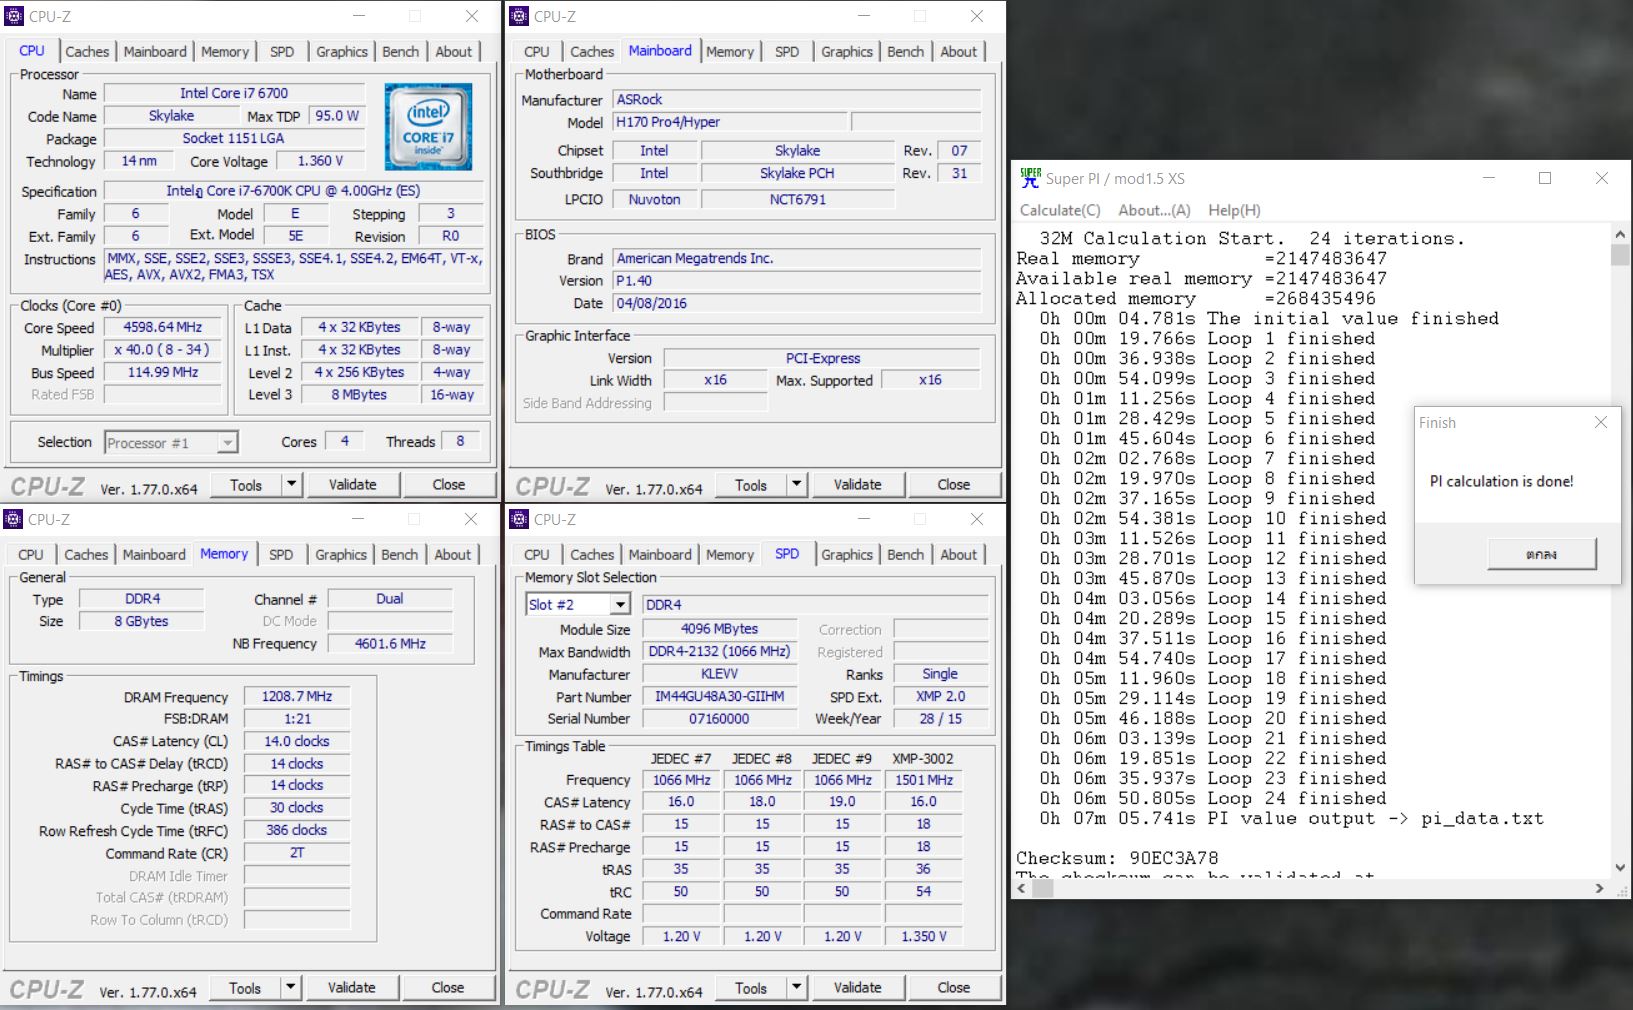Click Super PI horizontal scrollbar thumb
This screenshot has height=1010, width=1633.
[1043, 888]
